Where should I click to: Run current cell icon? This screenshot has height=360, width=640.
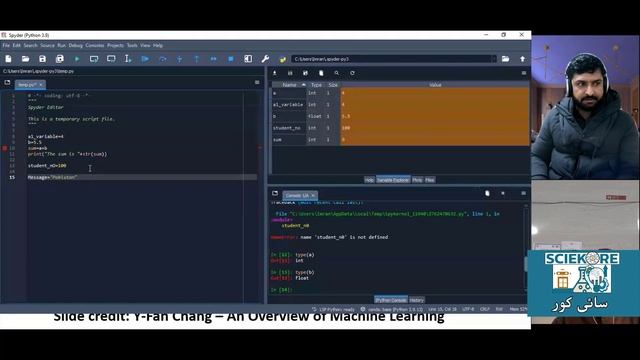point(94,59)
